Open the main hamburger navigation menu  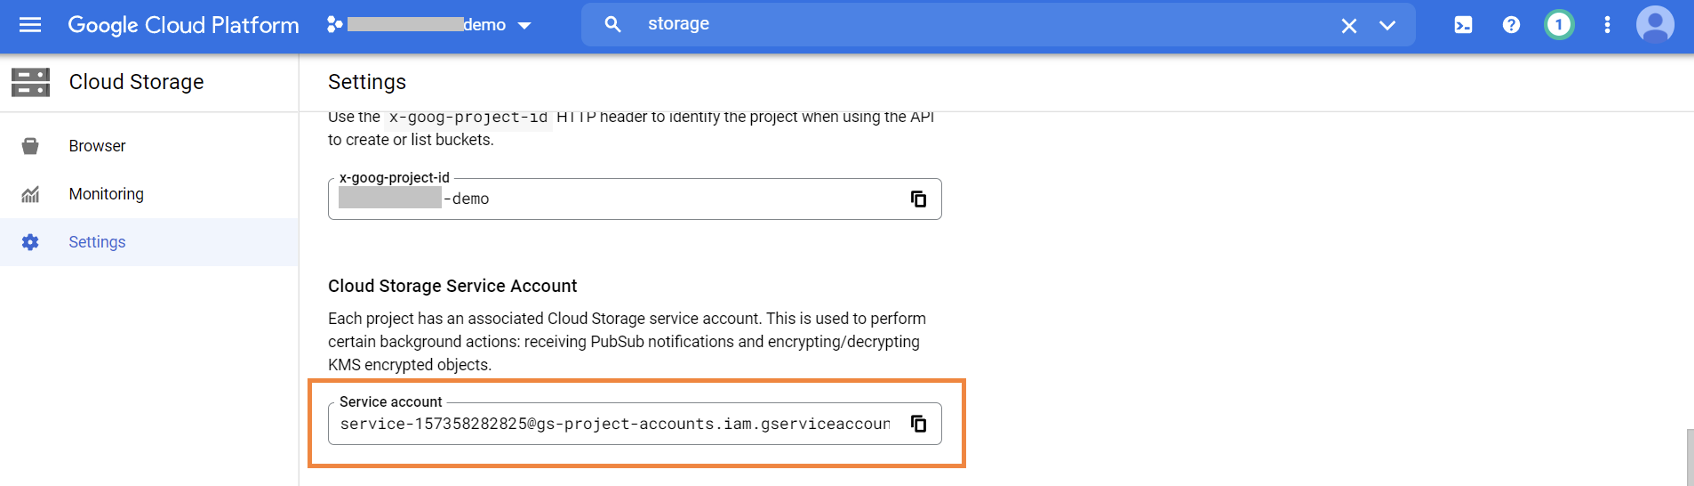coord(30,24)
